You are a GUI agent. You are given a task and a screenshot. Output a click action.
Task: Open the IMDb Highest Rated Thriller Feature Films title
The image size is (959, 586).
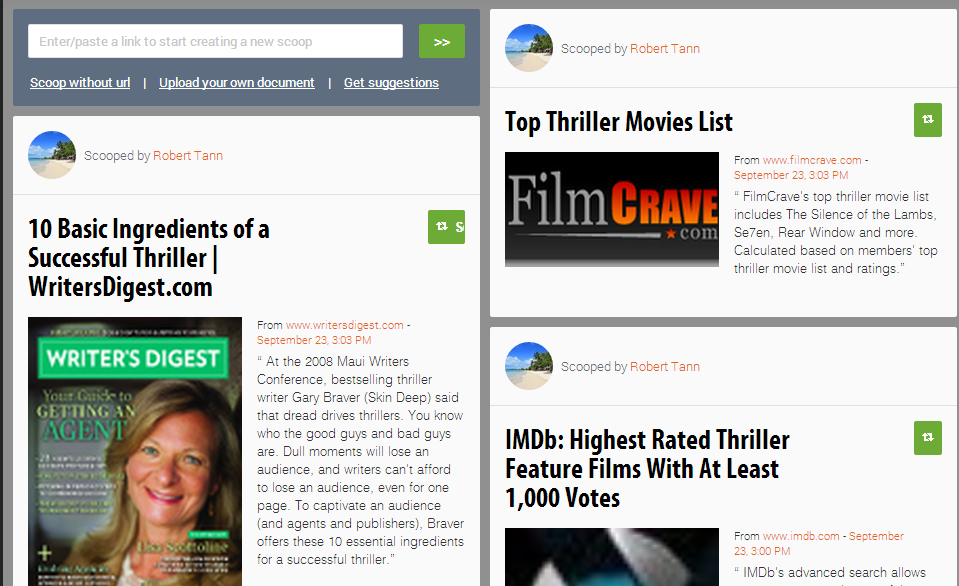point(647,469)
